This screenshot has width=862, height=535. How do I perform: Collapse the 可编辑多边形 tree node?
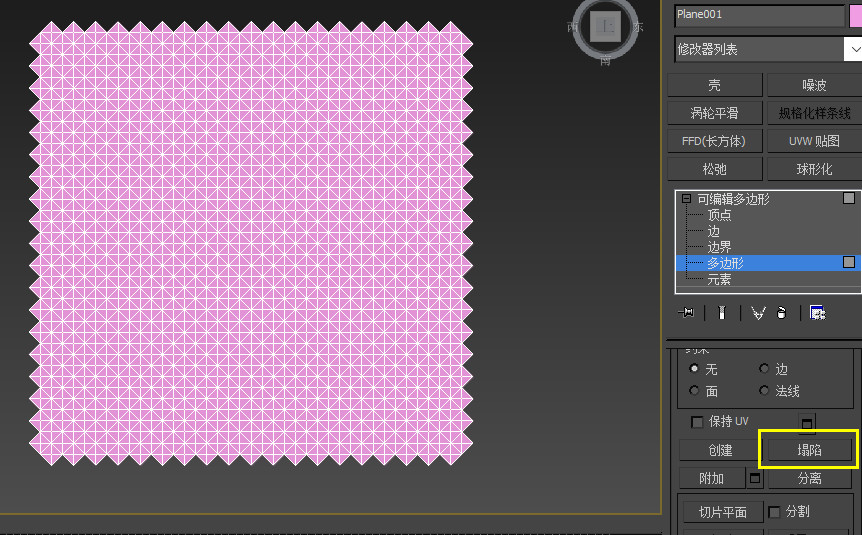(x=686, y=198)
